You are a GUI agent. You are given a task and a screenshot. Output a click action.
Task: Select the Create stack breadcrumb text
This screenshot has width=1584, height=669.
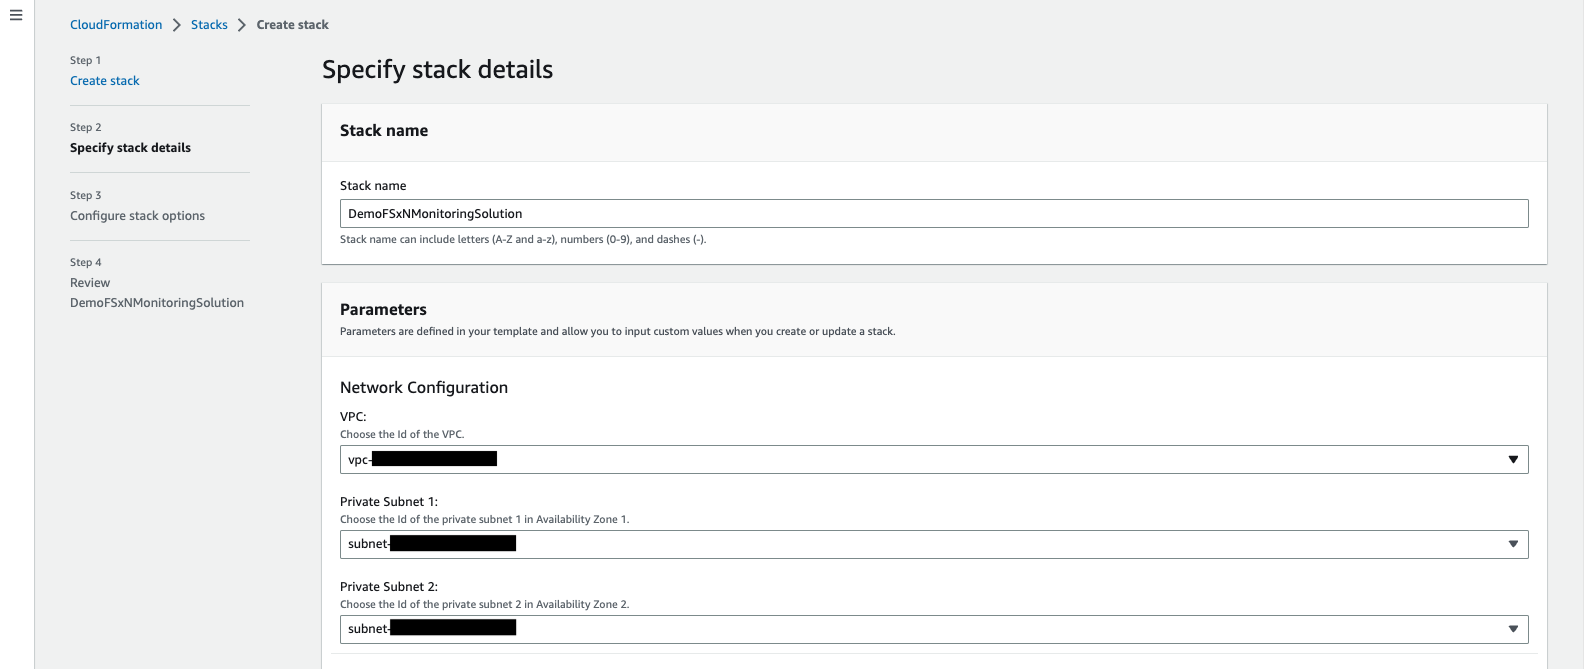(292, 25)
